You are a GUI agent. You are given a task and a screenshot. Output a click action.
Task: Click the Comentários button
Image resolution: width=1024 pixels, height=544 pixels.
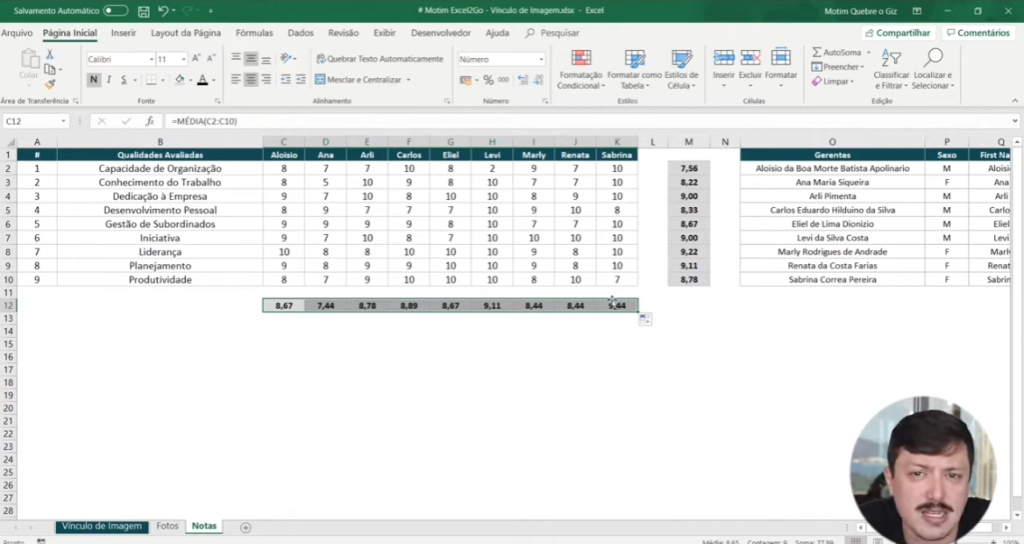(978, 33)
